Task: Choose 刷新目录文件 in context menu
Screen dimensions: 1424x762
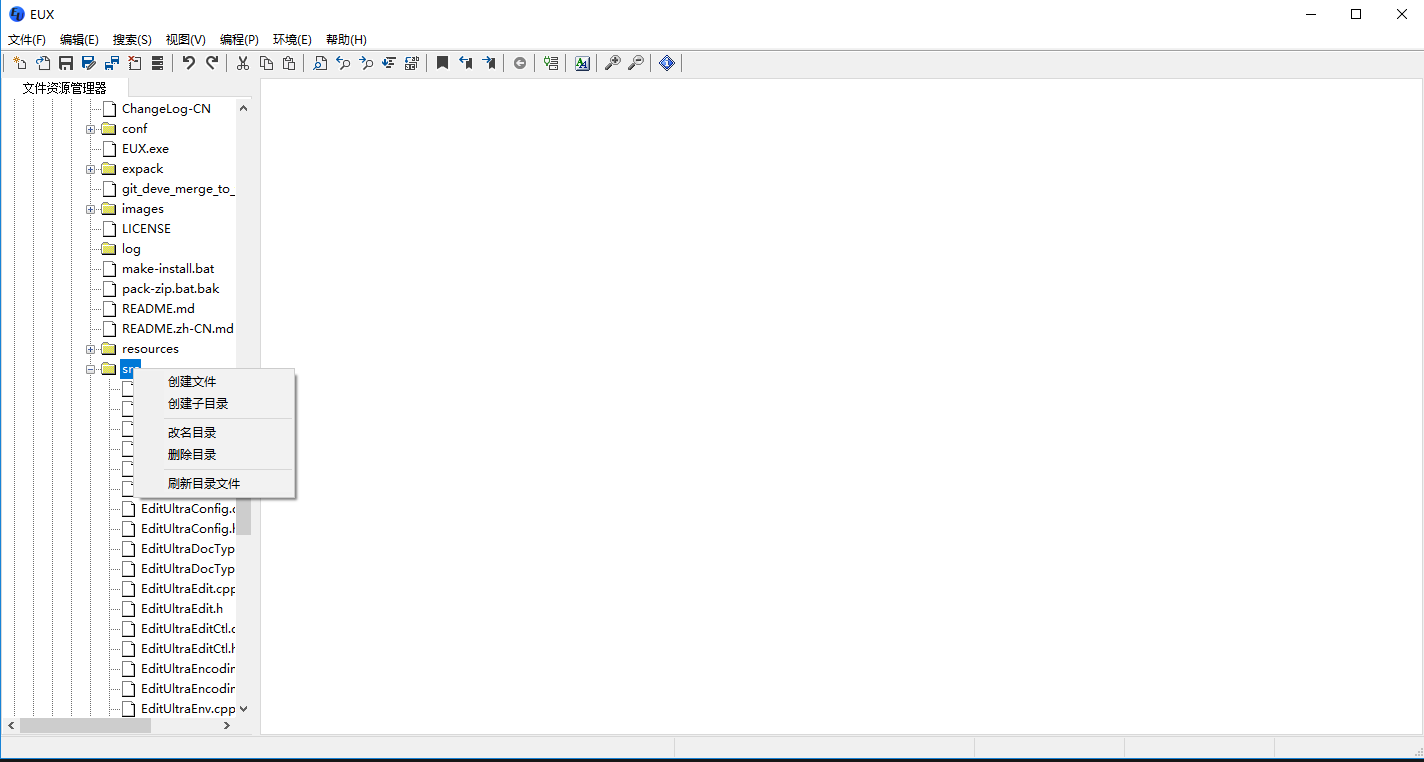Action: pyautogui.click(x=204, y=484)
